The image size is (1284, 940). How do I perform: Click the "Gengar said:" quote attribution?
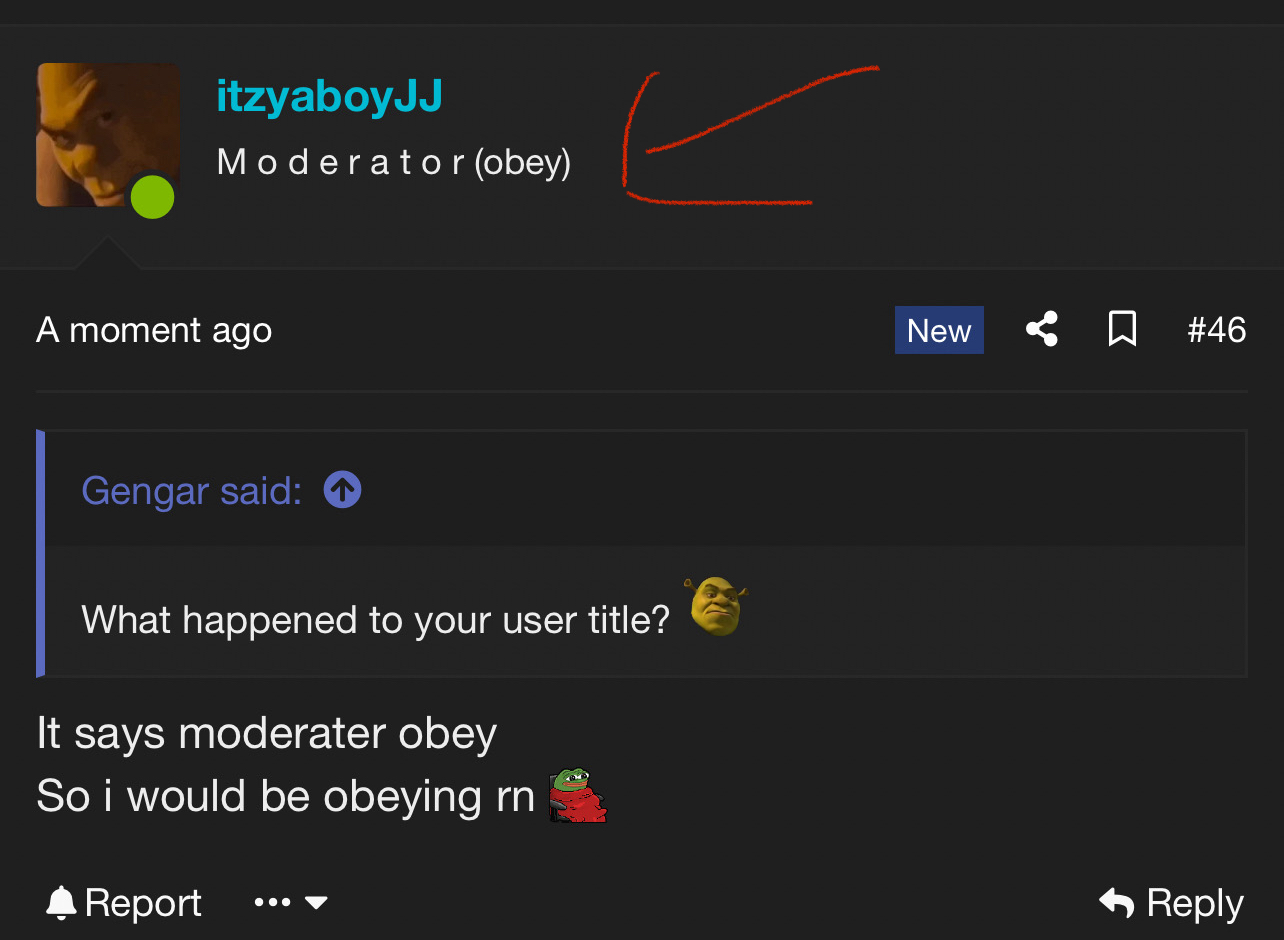(x=191, y=490)
